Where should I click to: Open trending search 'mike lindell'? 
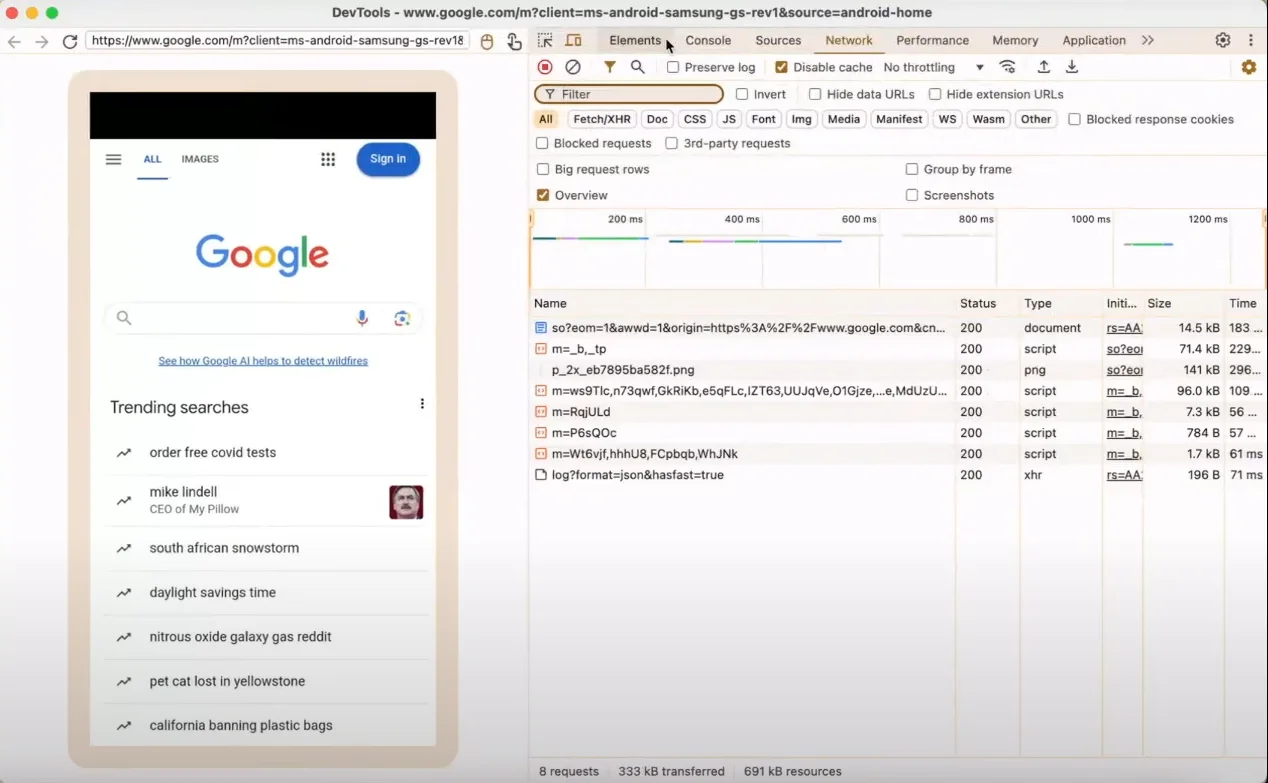pos(266,501)
